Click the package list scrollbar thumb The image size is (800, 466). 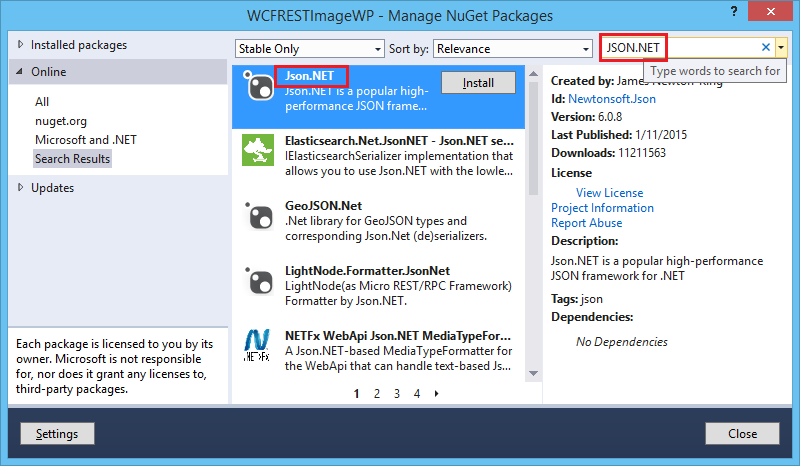tap(533, 138)
